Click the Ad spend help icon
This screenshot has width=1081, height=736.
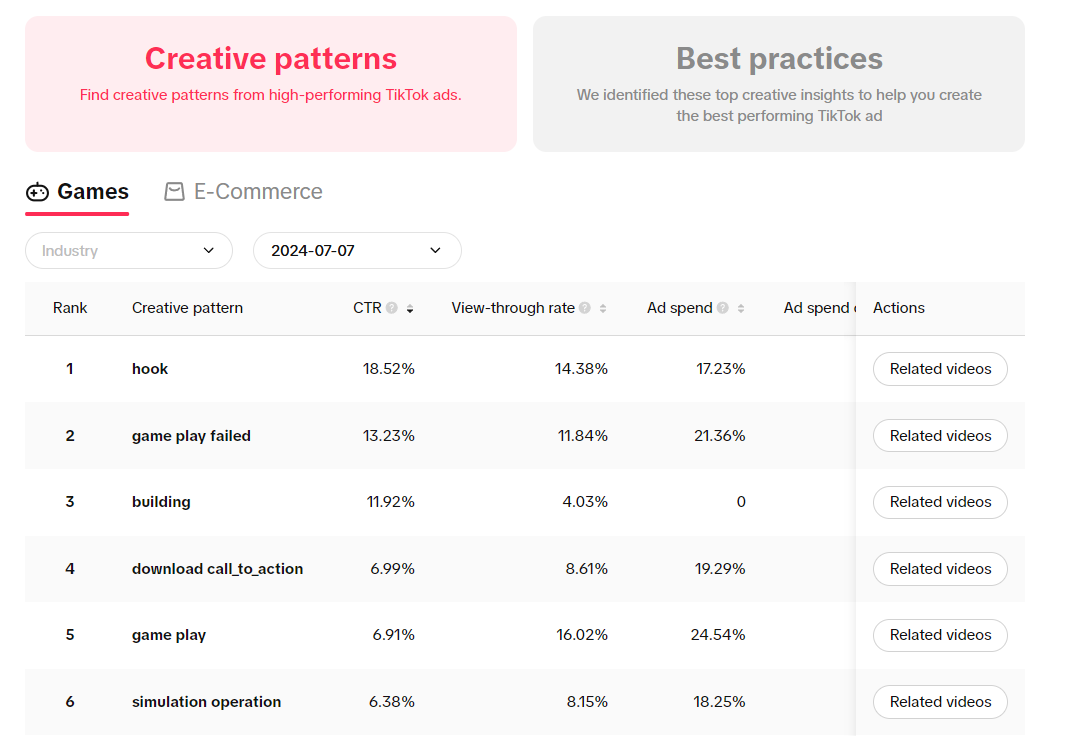(722, 309)
